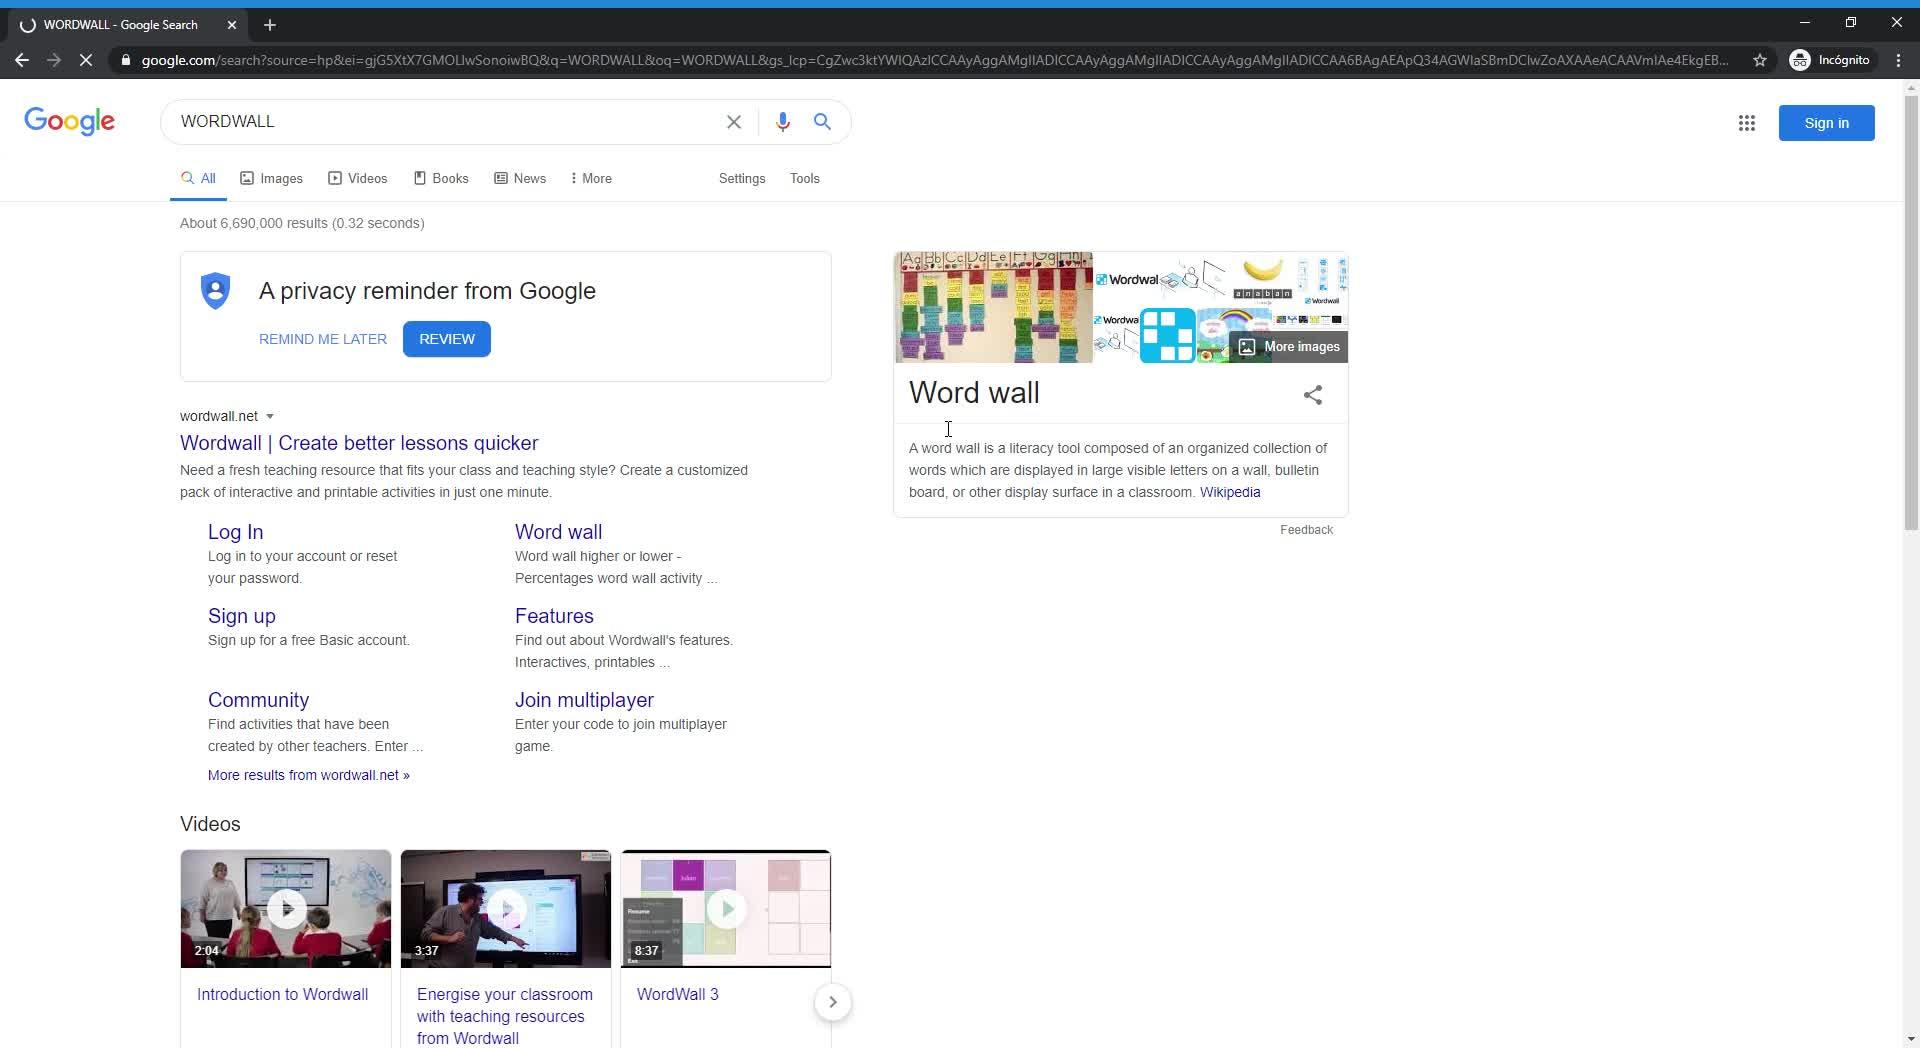Screen dimensions: 1920x1048
Task: Play the Energise your classroom video
Action: [x=506, y=909]
